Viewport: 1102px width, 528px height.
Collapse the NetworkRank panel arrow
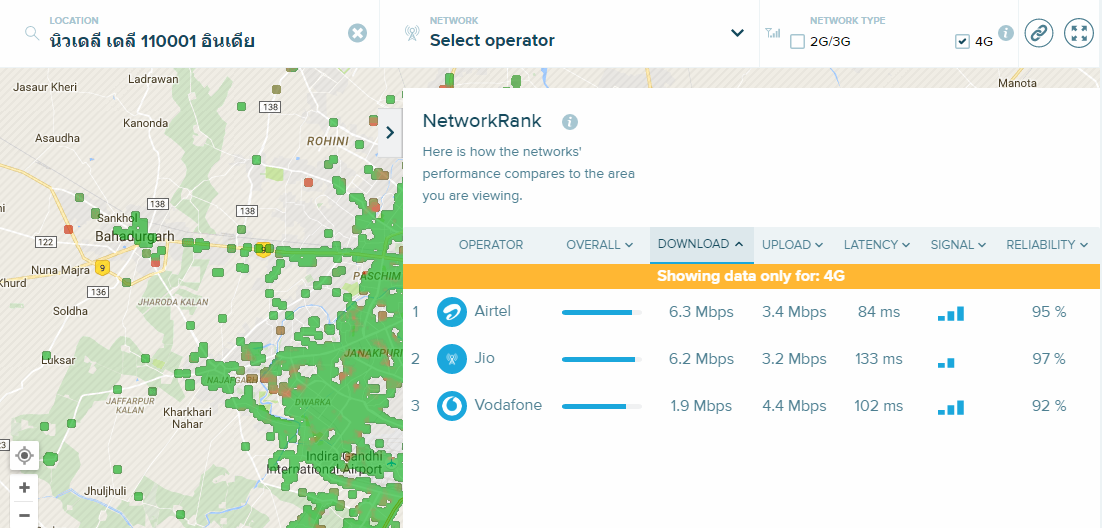tap(390, 133)
